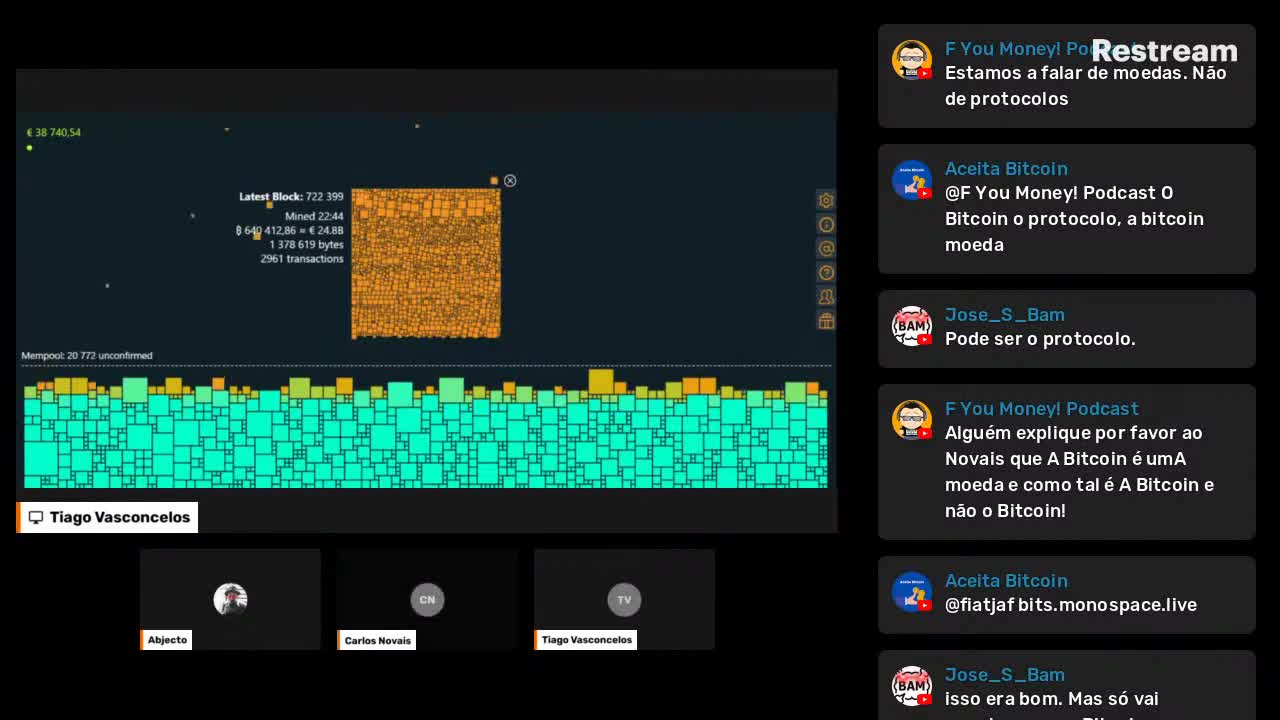Image resolution: width=1280 pixels, height=720 pixels.
Task: Open the info circle icon
Action: click(x=826, y=224)
